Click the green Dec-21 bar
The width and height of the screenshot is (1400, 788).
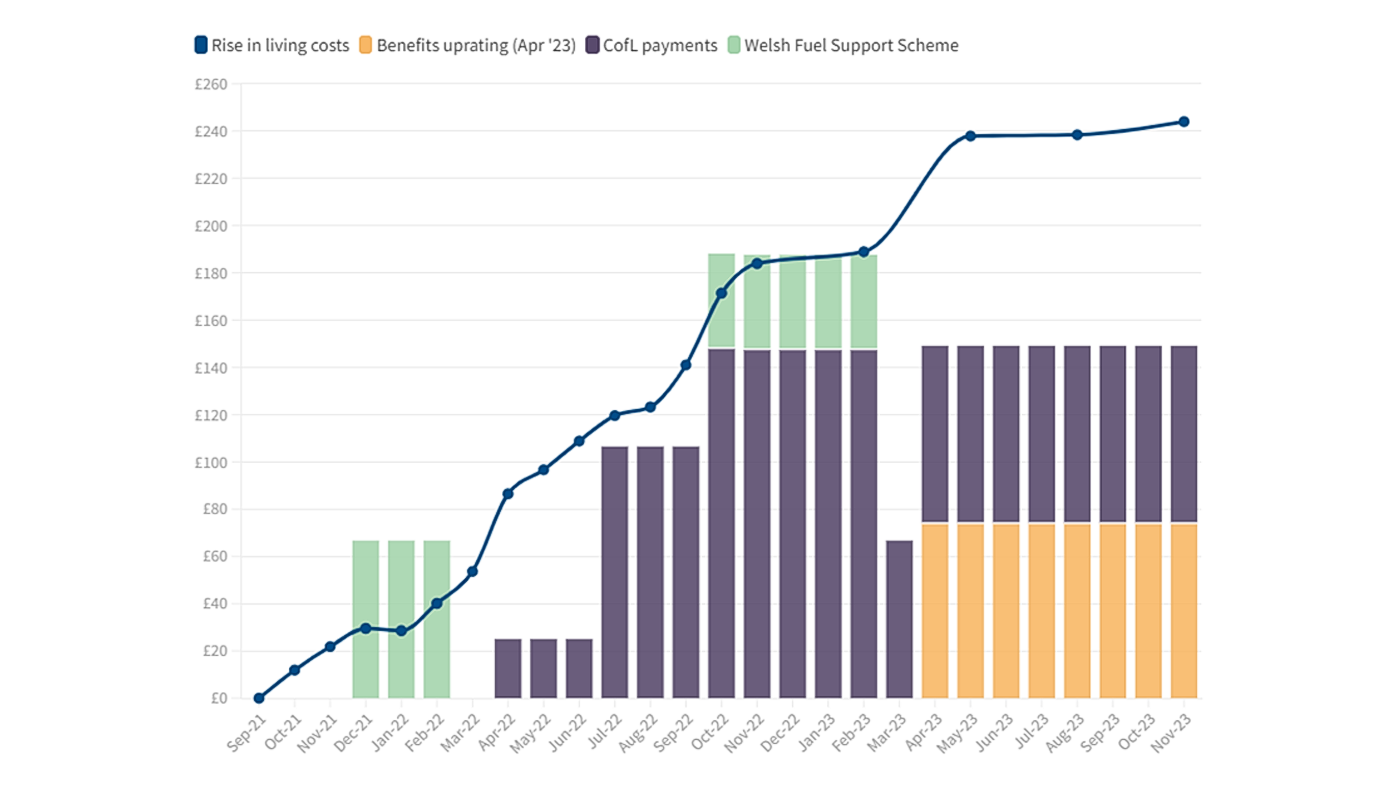364,620
